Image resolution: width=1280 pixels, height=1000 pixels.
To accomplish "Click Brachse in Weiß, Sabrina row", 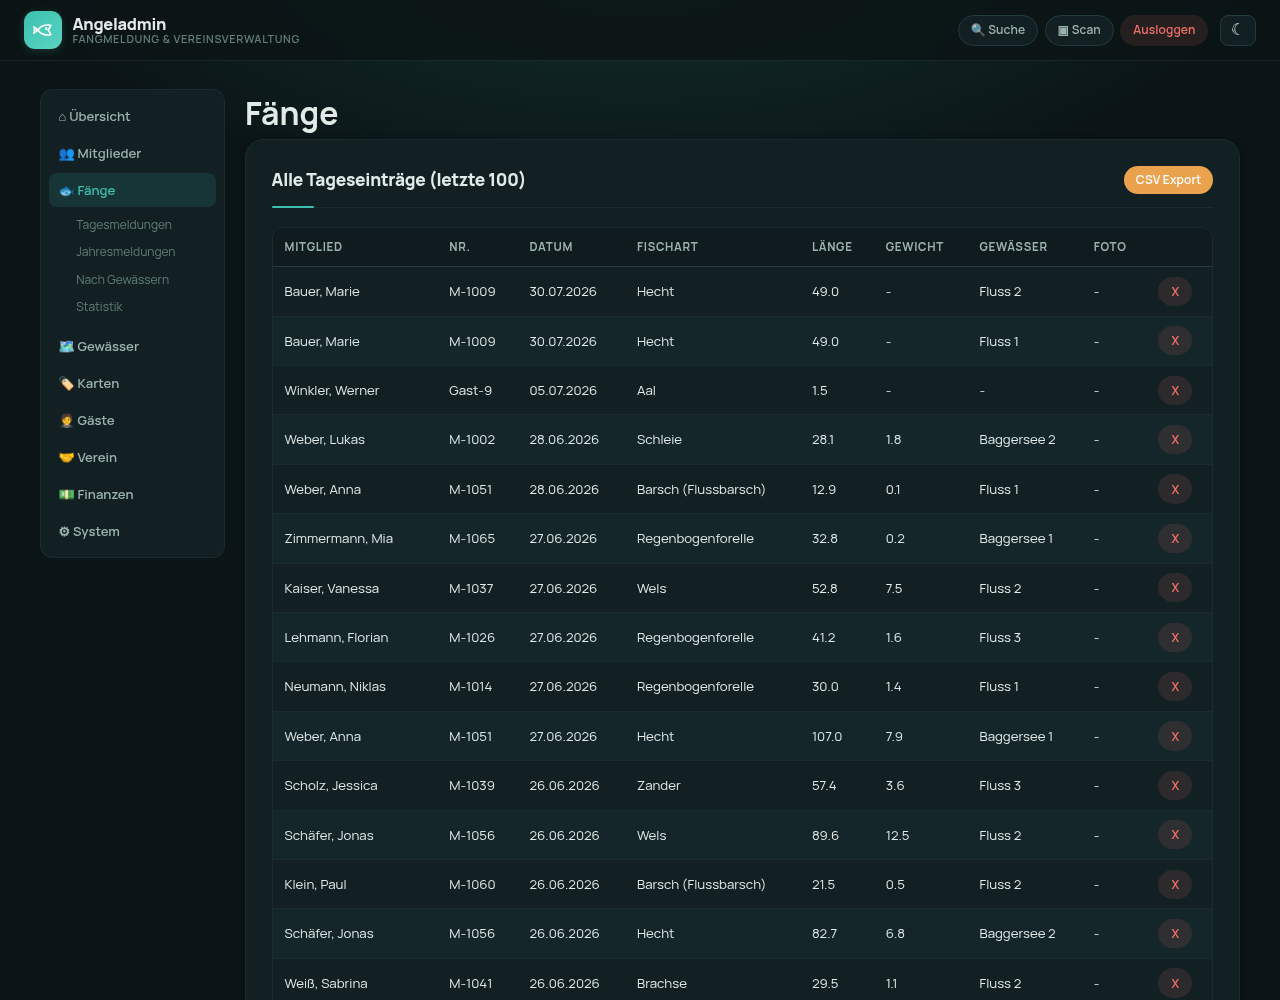I will [x=662, y=984].
